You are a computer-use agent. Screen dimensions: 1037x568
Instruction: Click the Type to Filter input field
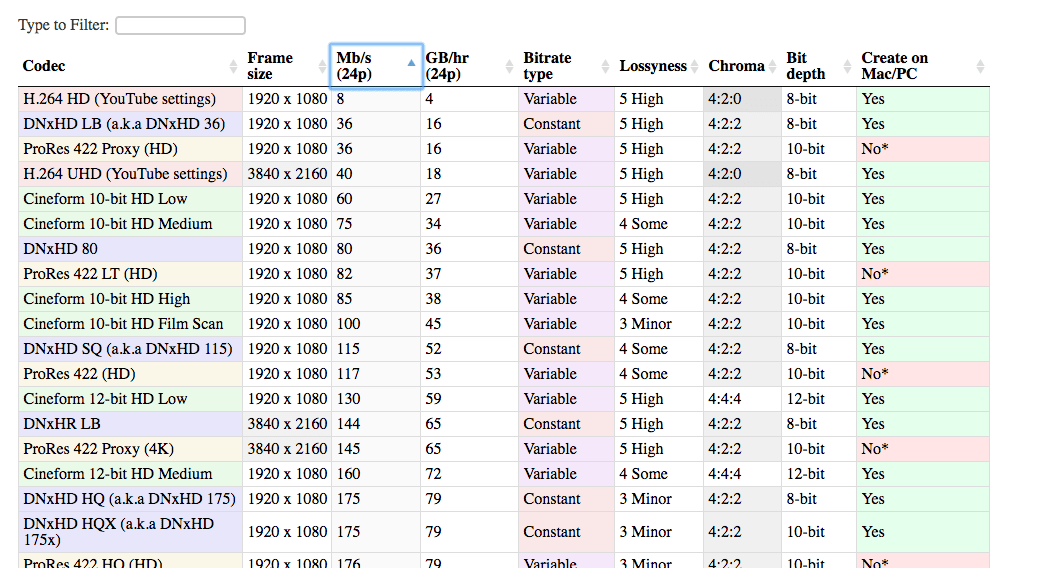(180, 25)
